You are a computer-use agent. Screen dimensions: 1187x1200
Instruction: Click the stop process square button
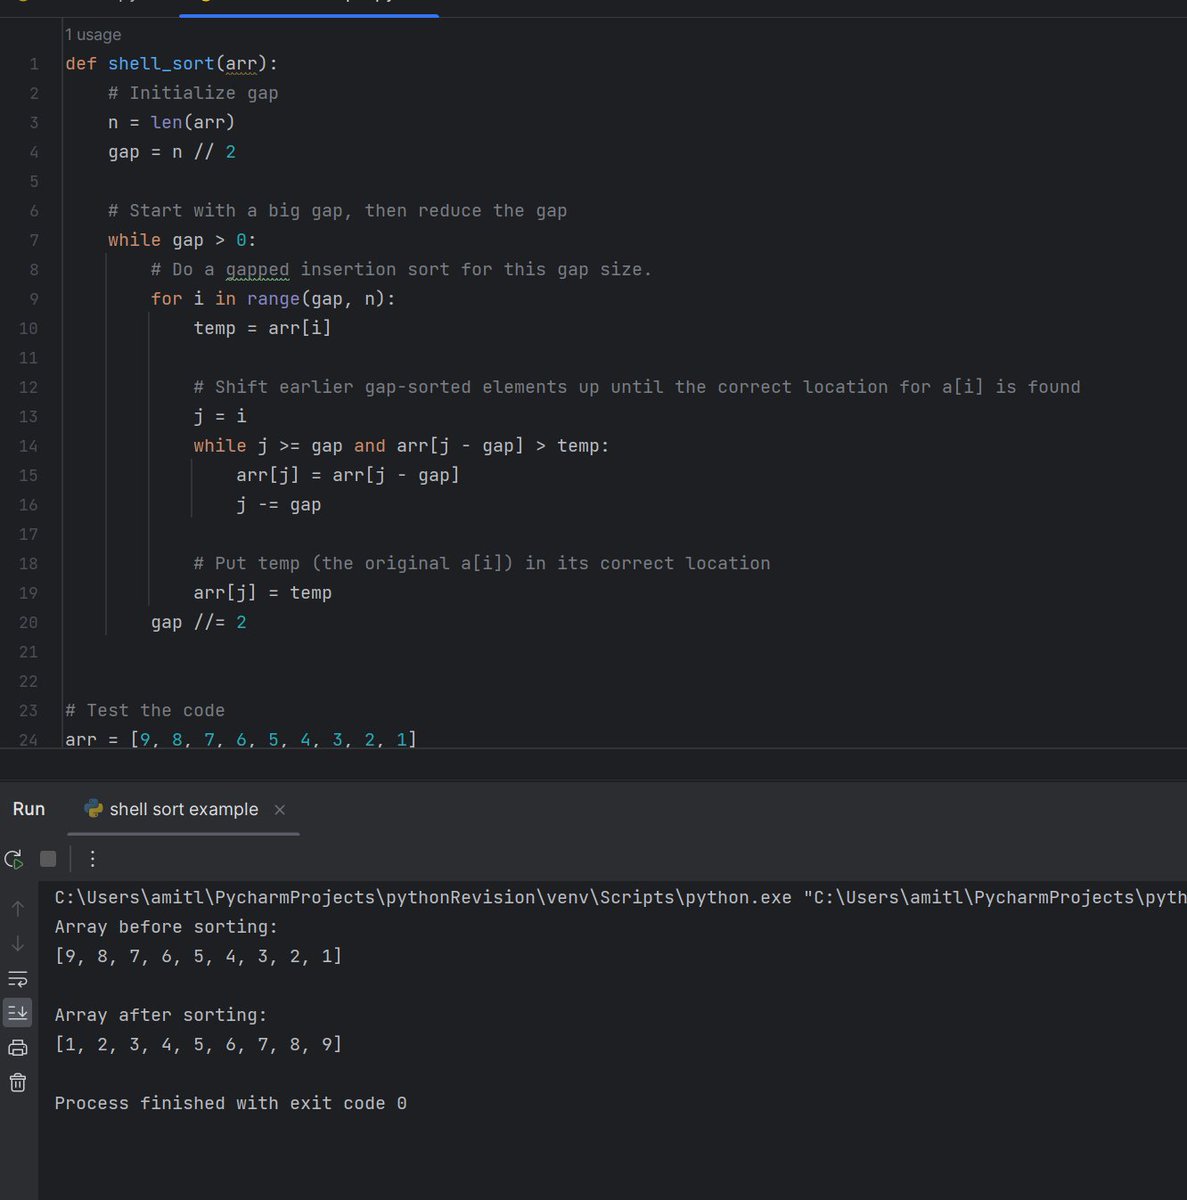[48, 859]
